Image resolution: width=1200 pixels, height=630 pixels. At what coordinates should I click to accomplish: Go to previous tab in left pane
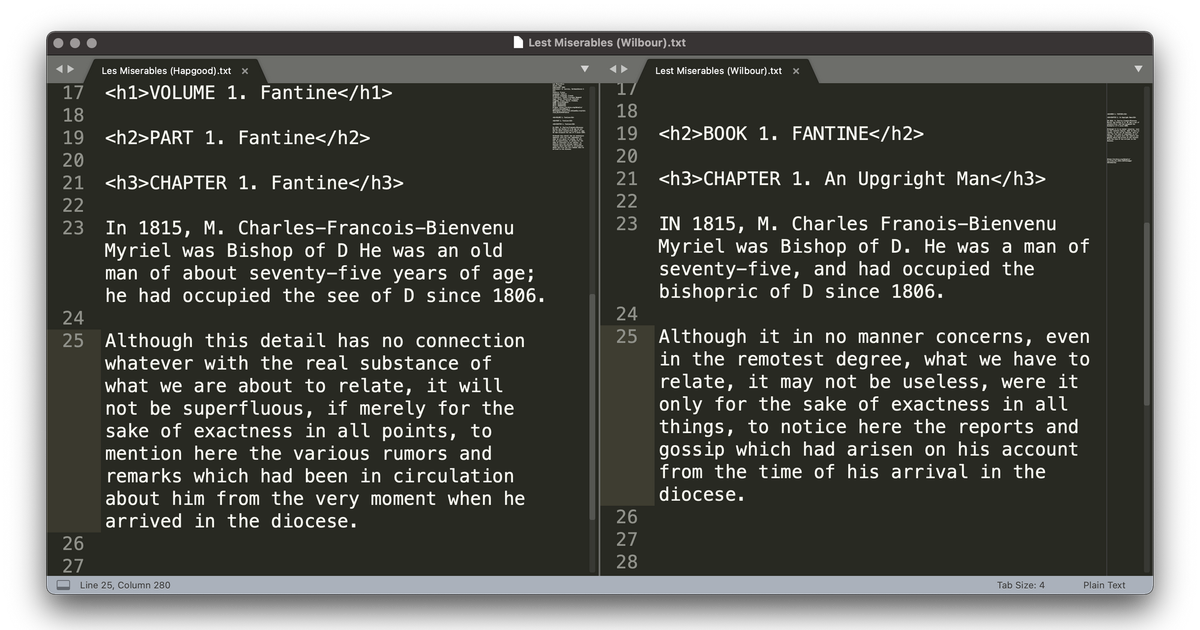(59, 69)
